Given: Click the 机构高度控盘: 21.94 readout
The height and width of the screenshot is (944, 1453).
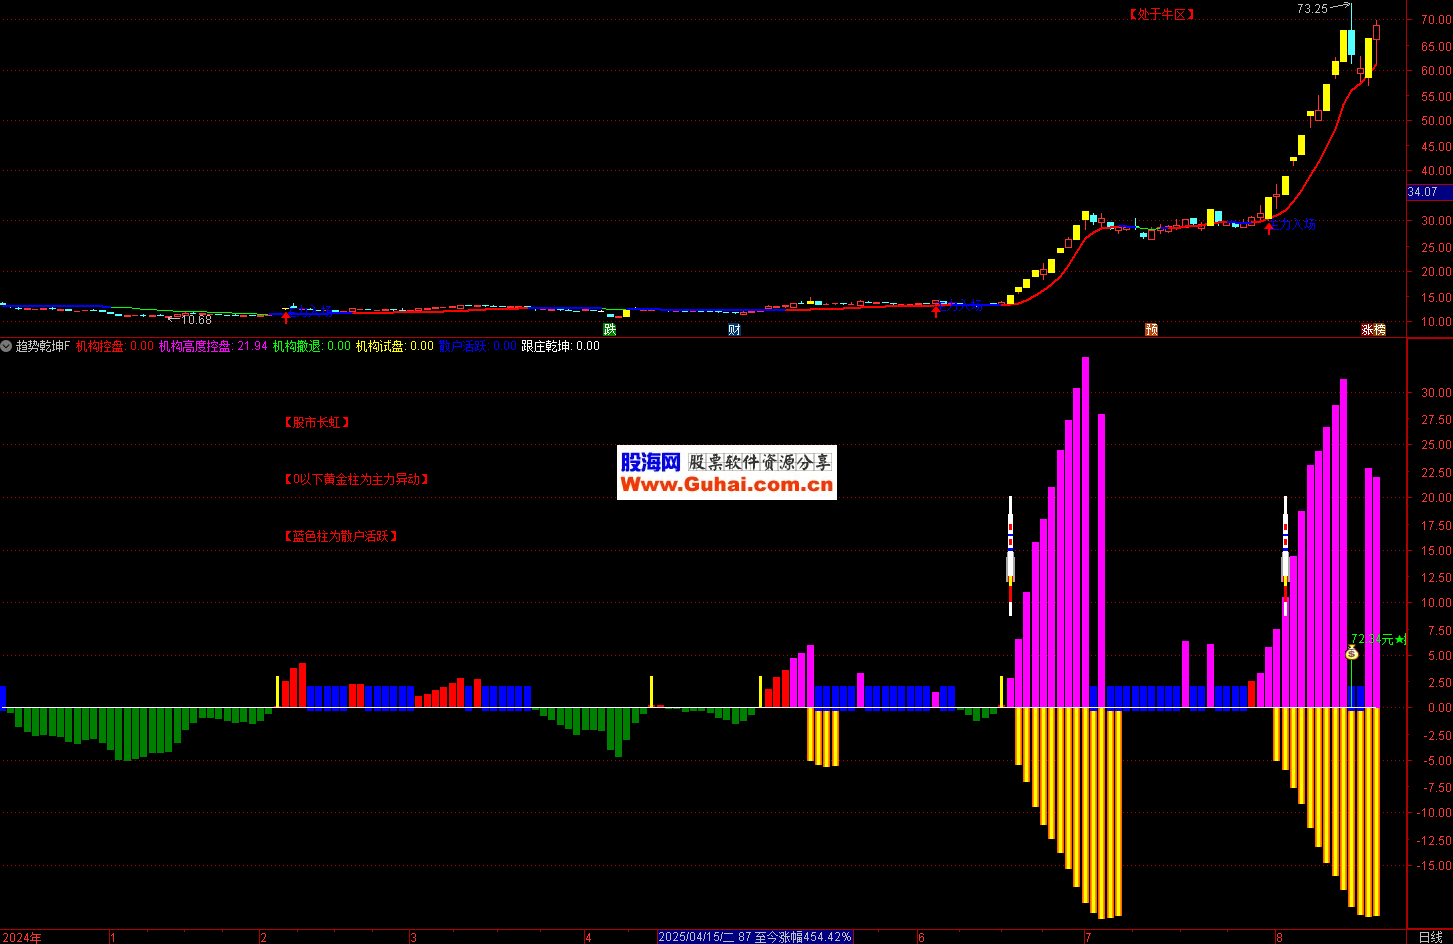Looking at the screenshot, I should click(x=213, y=346).
